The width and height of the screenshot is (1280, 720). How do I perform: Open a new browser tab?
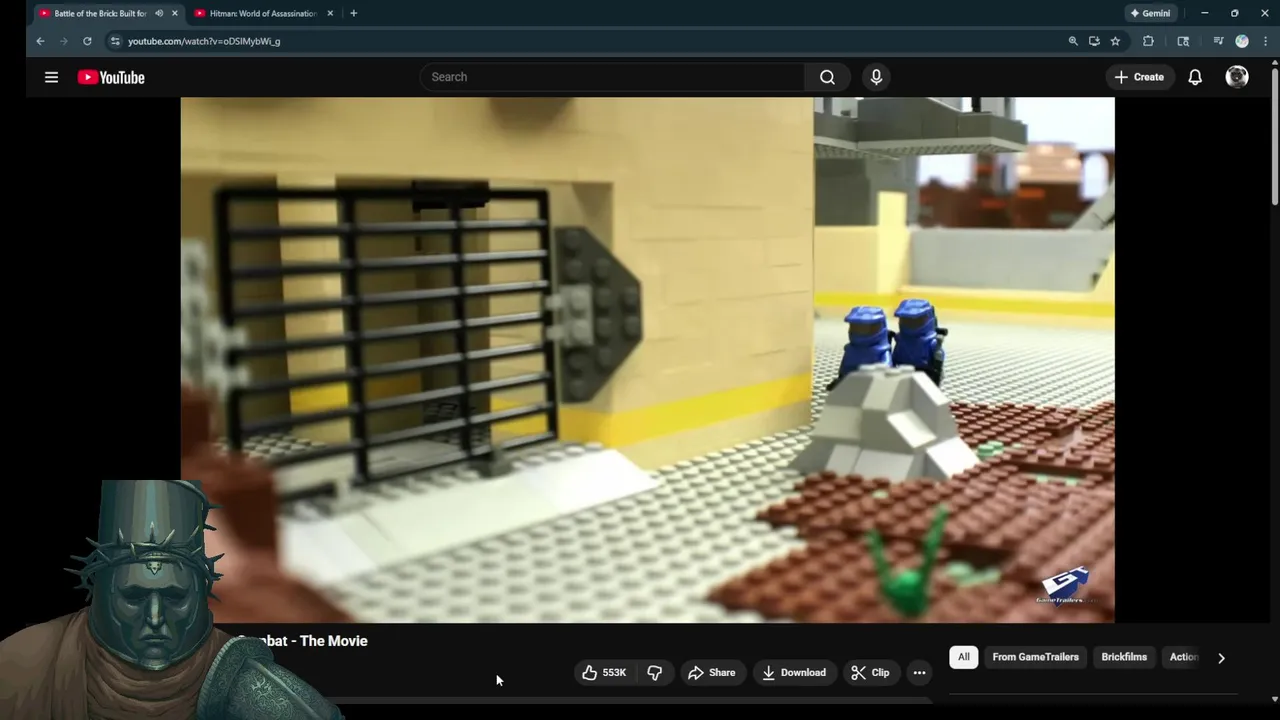(353, 13)
